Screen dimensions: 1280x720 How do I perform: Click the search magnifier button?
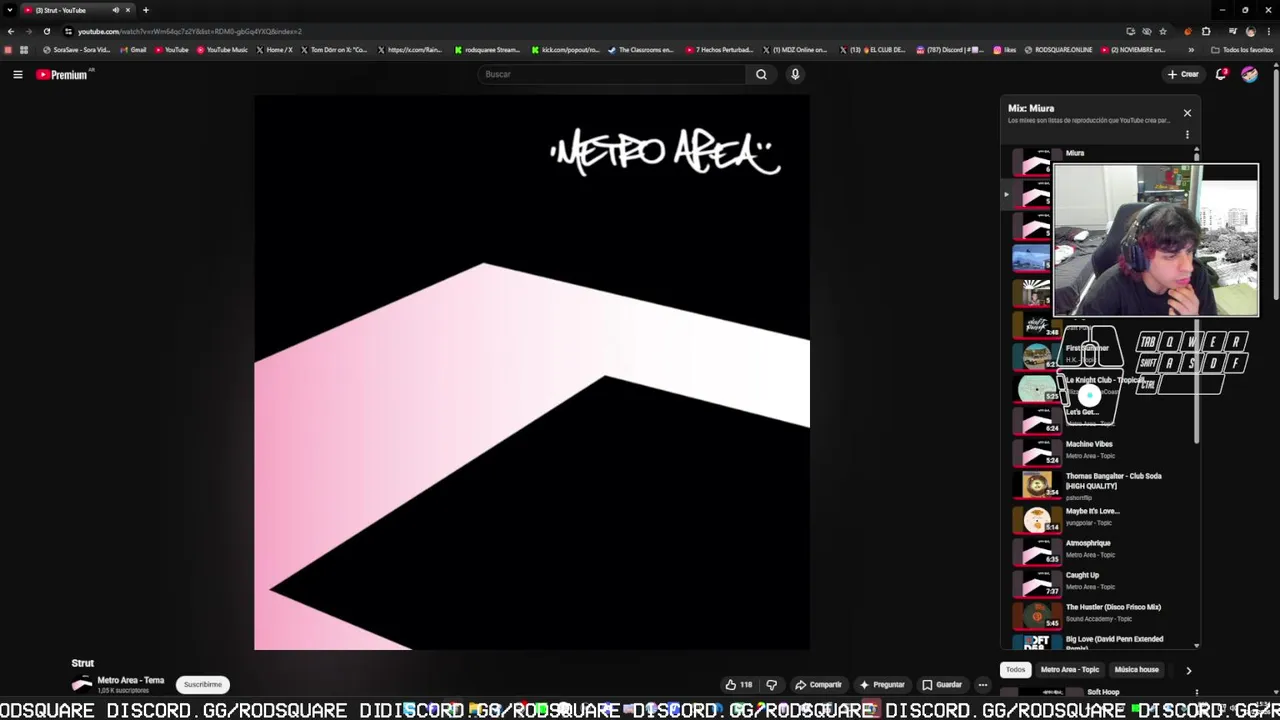pos(761,74)
